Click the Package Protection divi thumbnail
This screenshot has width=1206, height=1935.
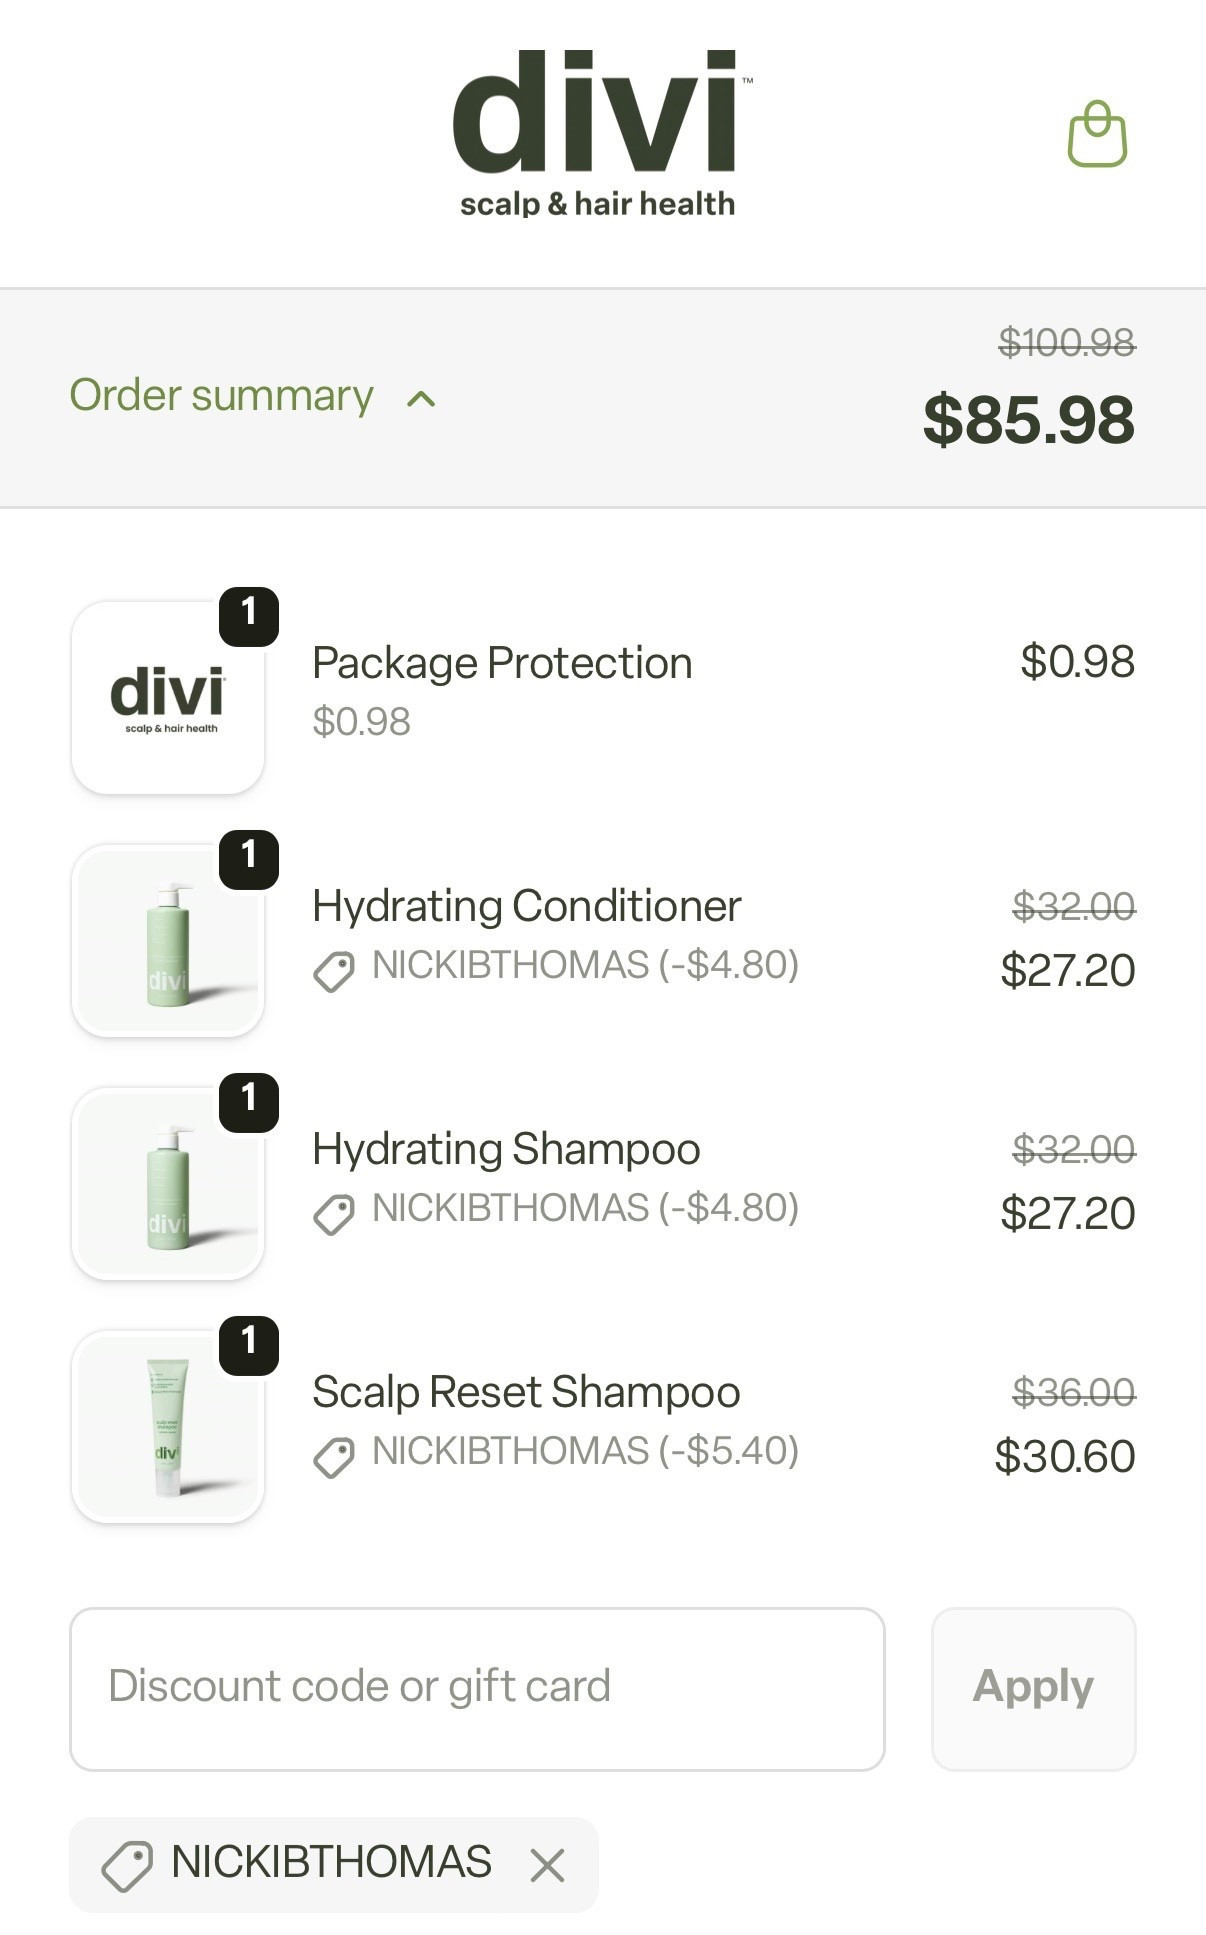(x=166, y=697)
